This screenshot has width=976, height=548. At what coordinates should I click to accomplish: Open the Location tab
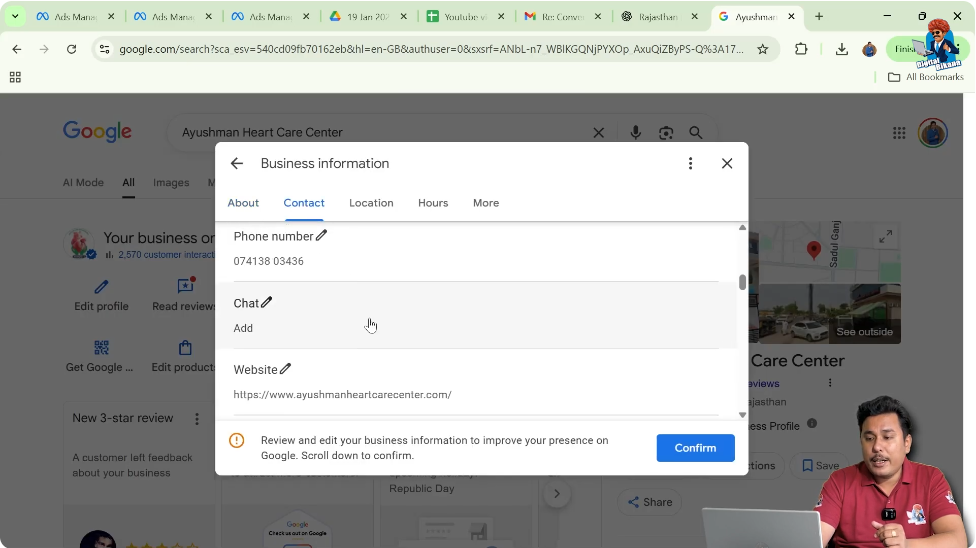(371, 203)
